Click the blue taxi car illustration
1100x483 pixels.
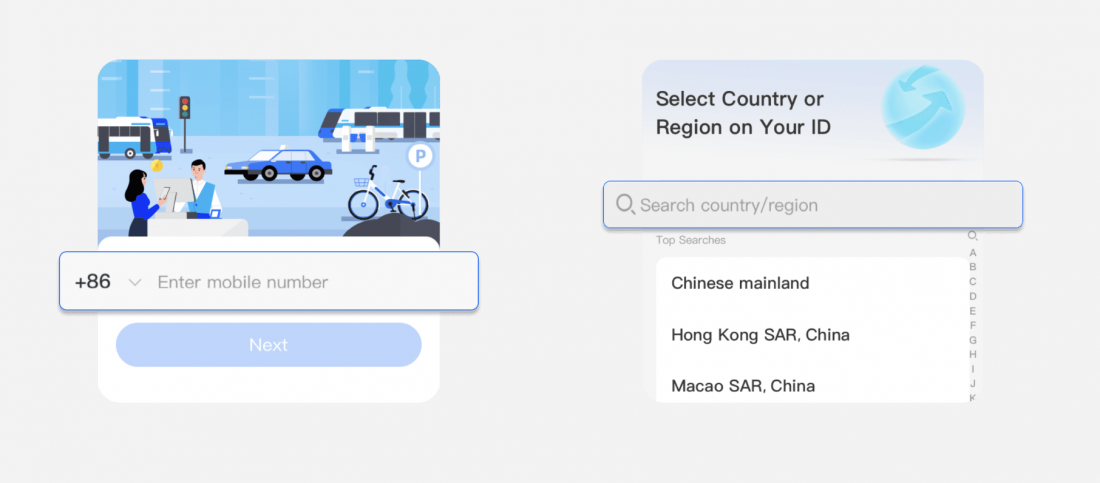[278, 165]
